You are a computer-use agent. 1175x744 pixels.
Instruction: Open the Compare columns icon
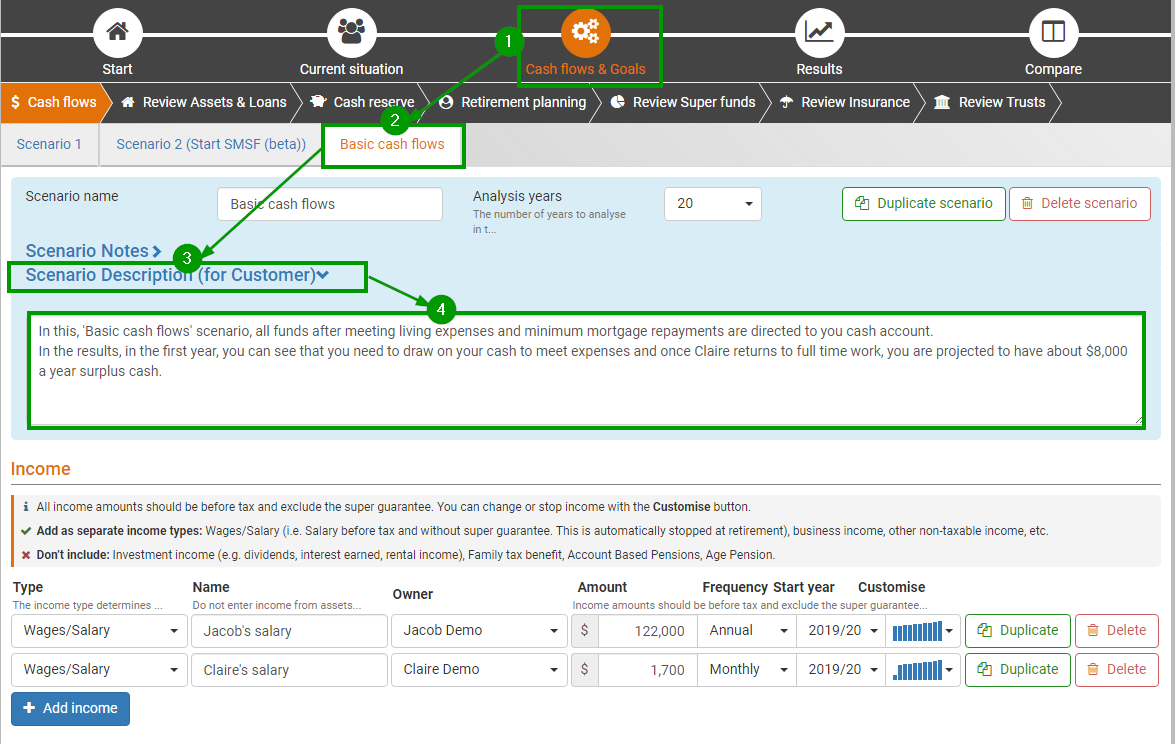click(1053, 32)
